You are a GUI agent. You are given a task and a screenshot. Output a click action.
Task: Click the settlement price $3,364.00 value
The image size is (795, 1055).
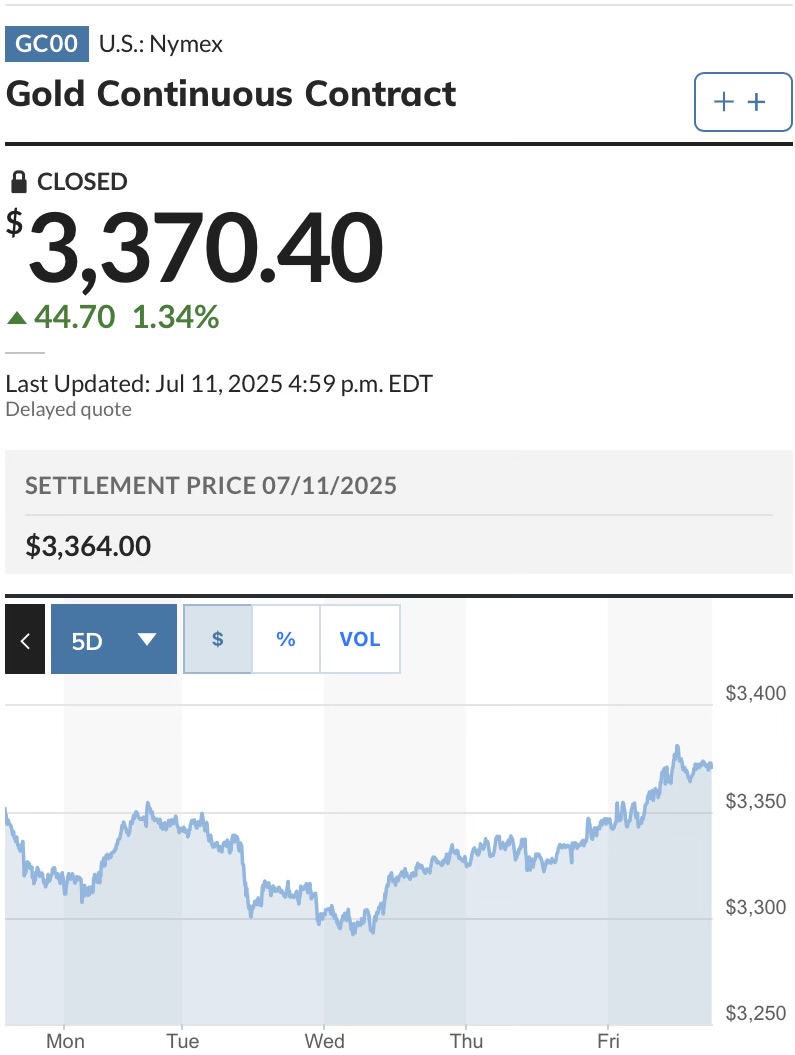click(88, 546)
